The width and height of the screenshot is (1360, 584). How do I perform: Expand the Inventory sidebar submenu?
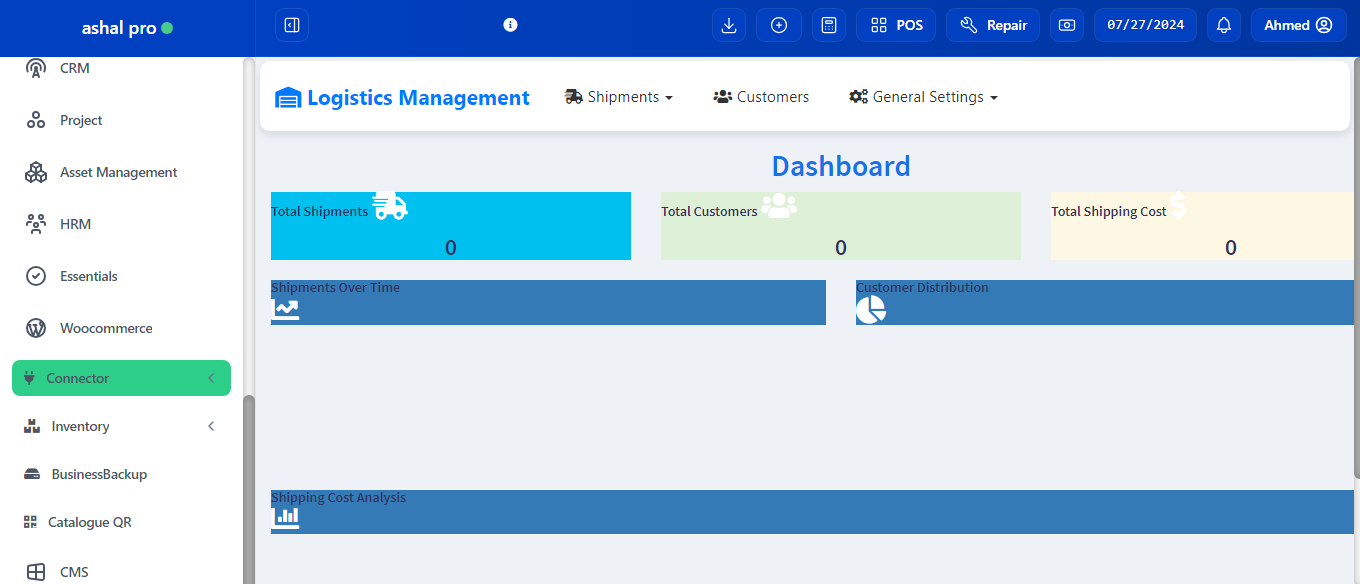coord(120,426)
